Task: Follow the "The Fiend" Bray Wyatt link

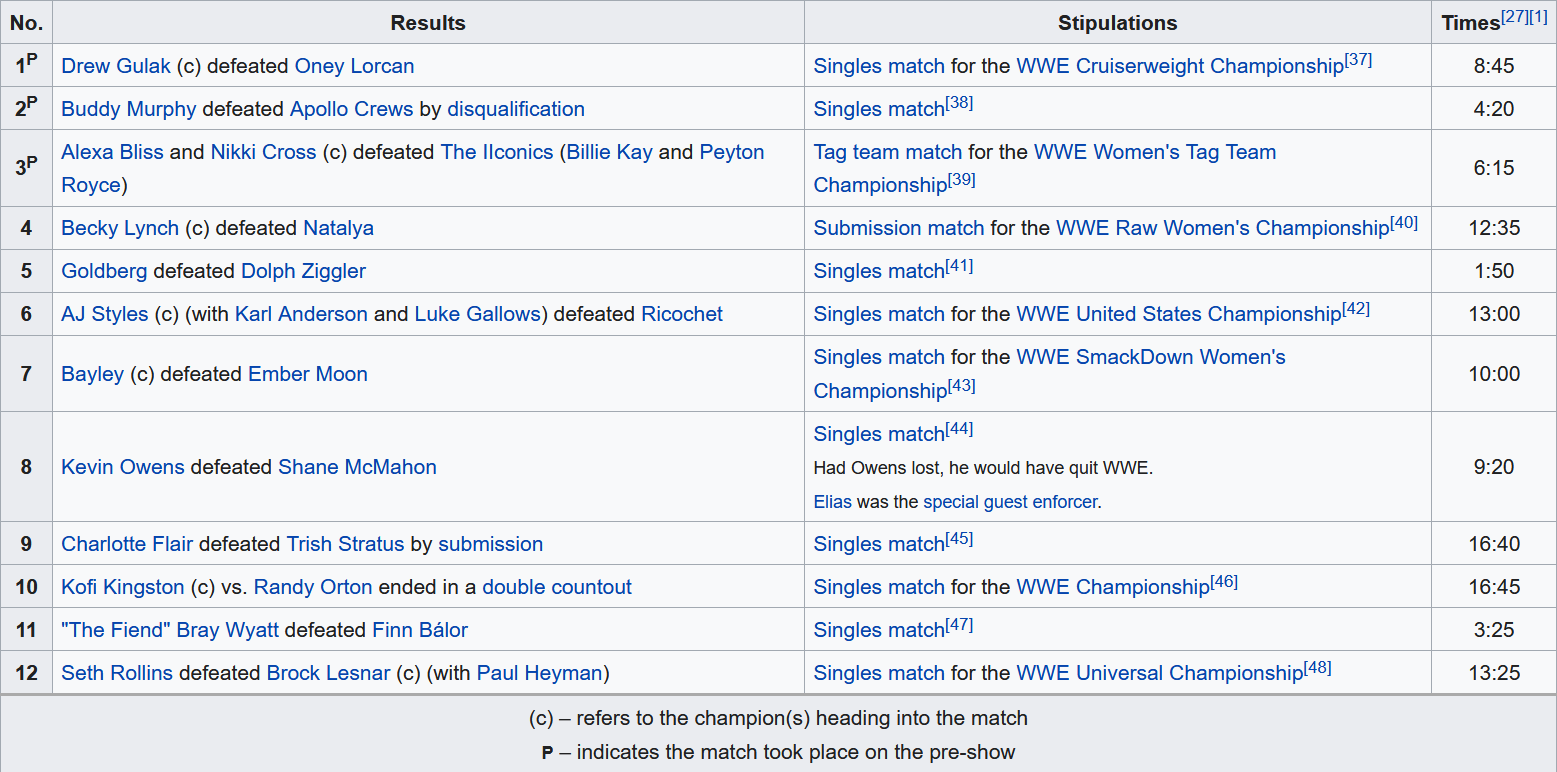Action: 170,630
